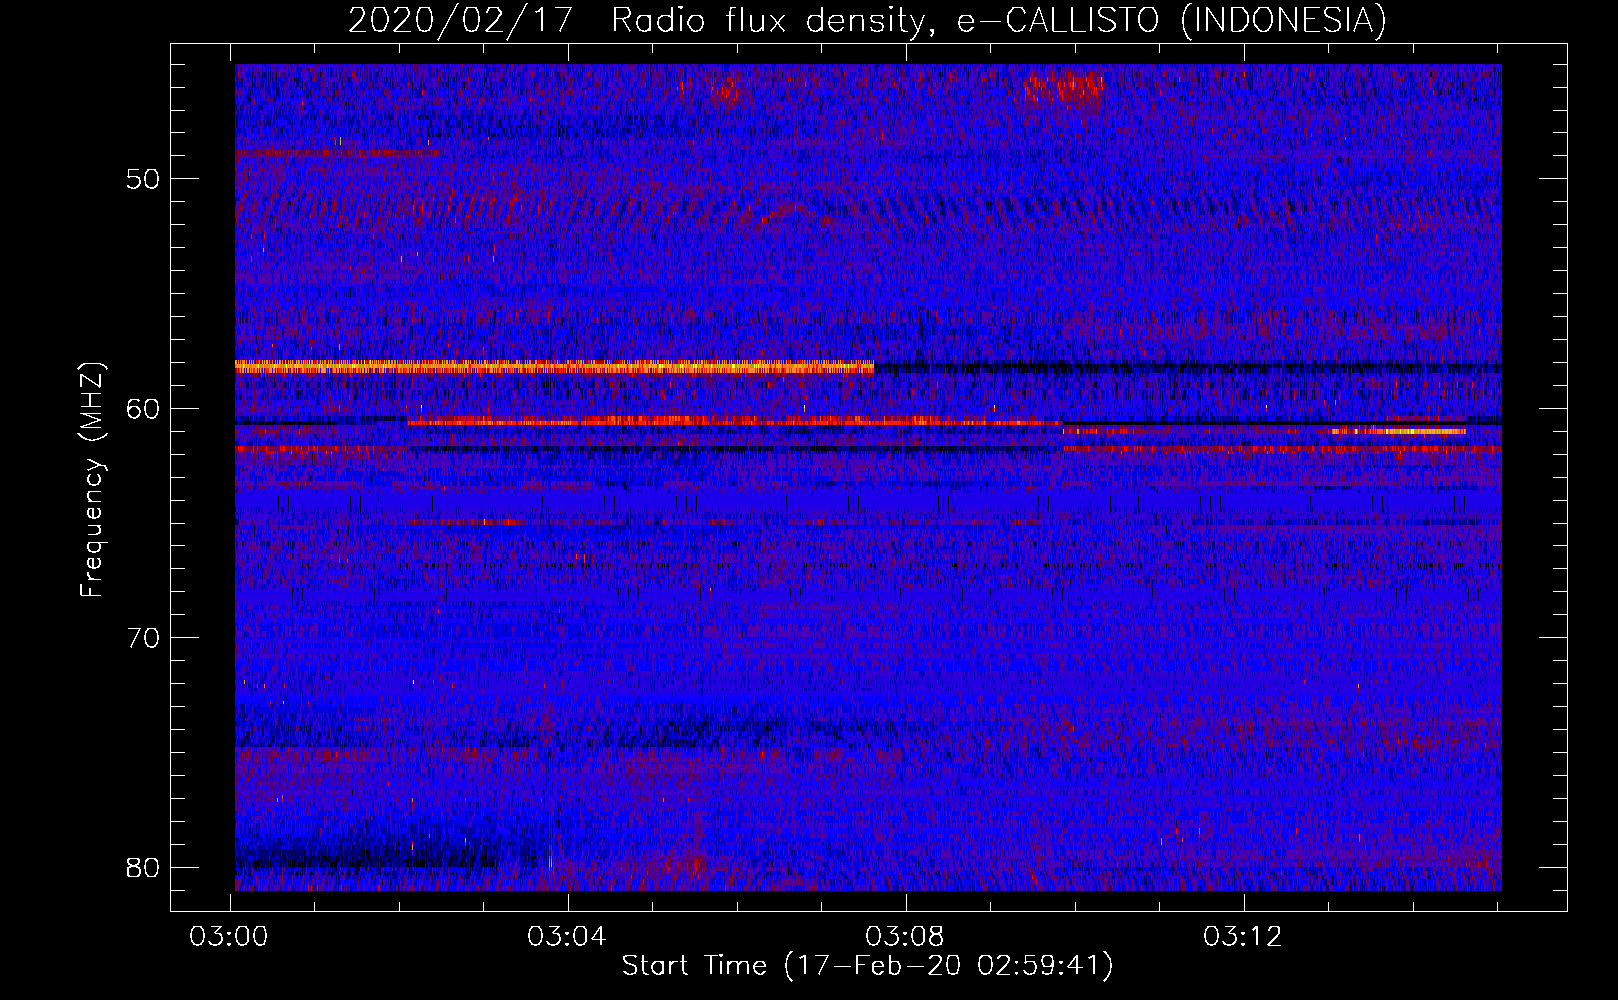Click the '03:08' time tick label
This screenshot has width=1618, height=1000.
point(905,937)
